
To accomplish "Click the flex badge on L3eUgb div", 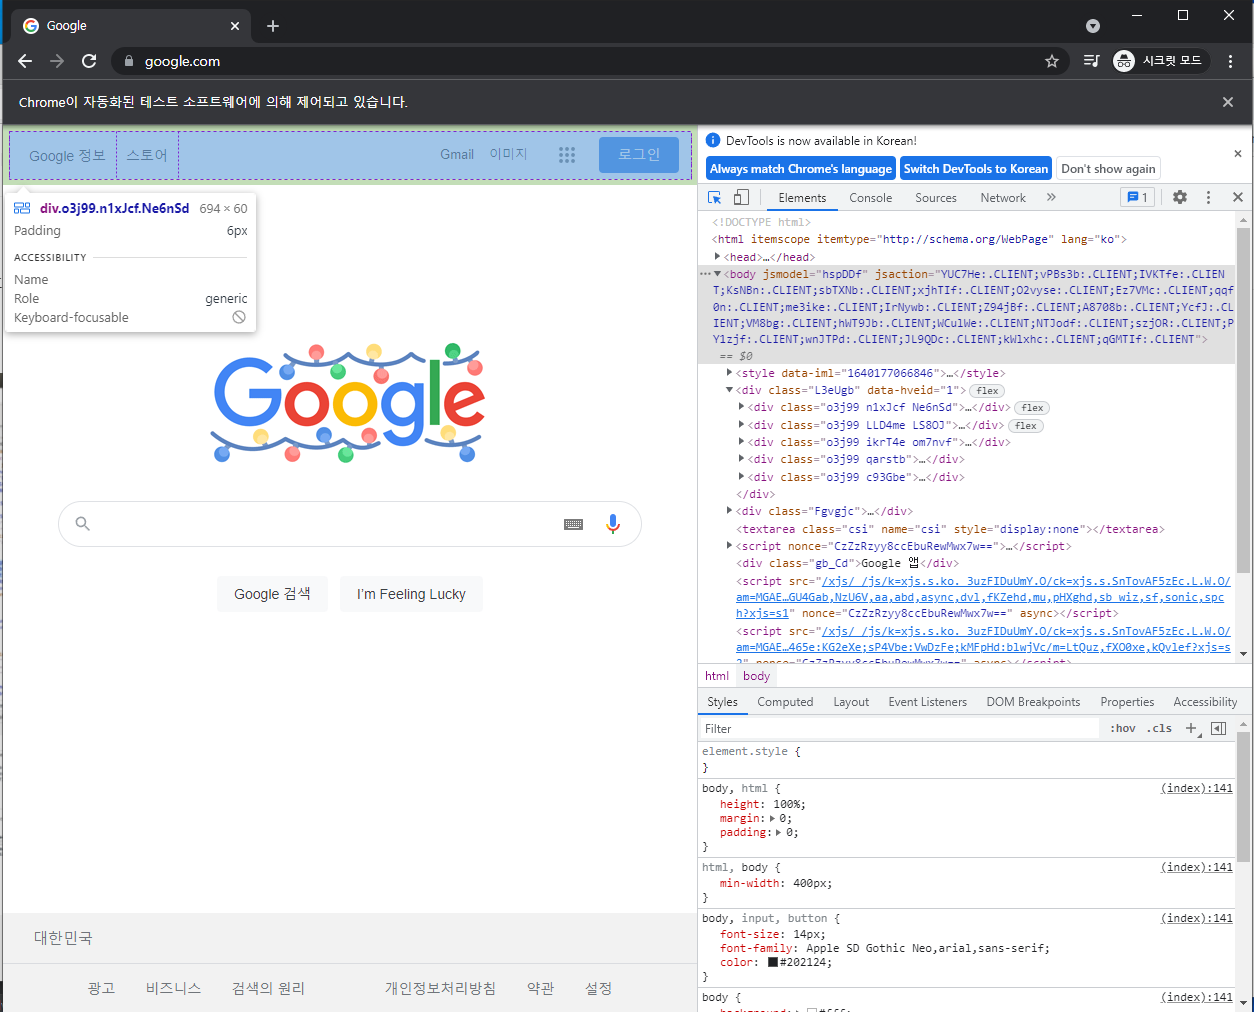I will 987,391.
